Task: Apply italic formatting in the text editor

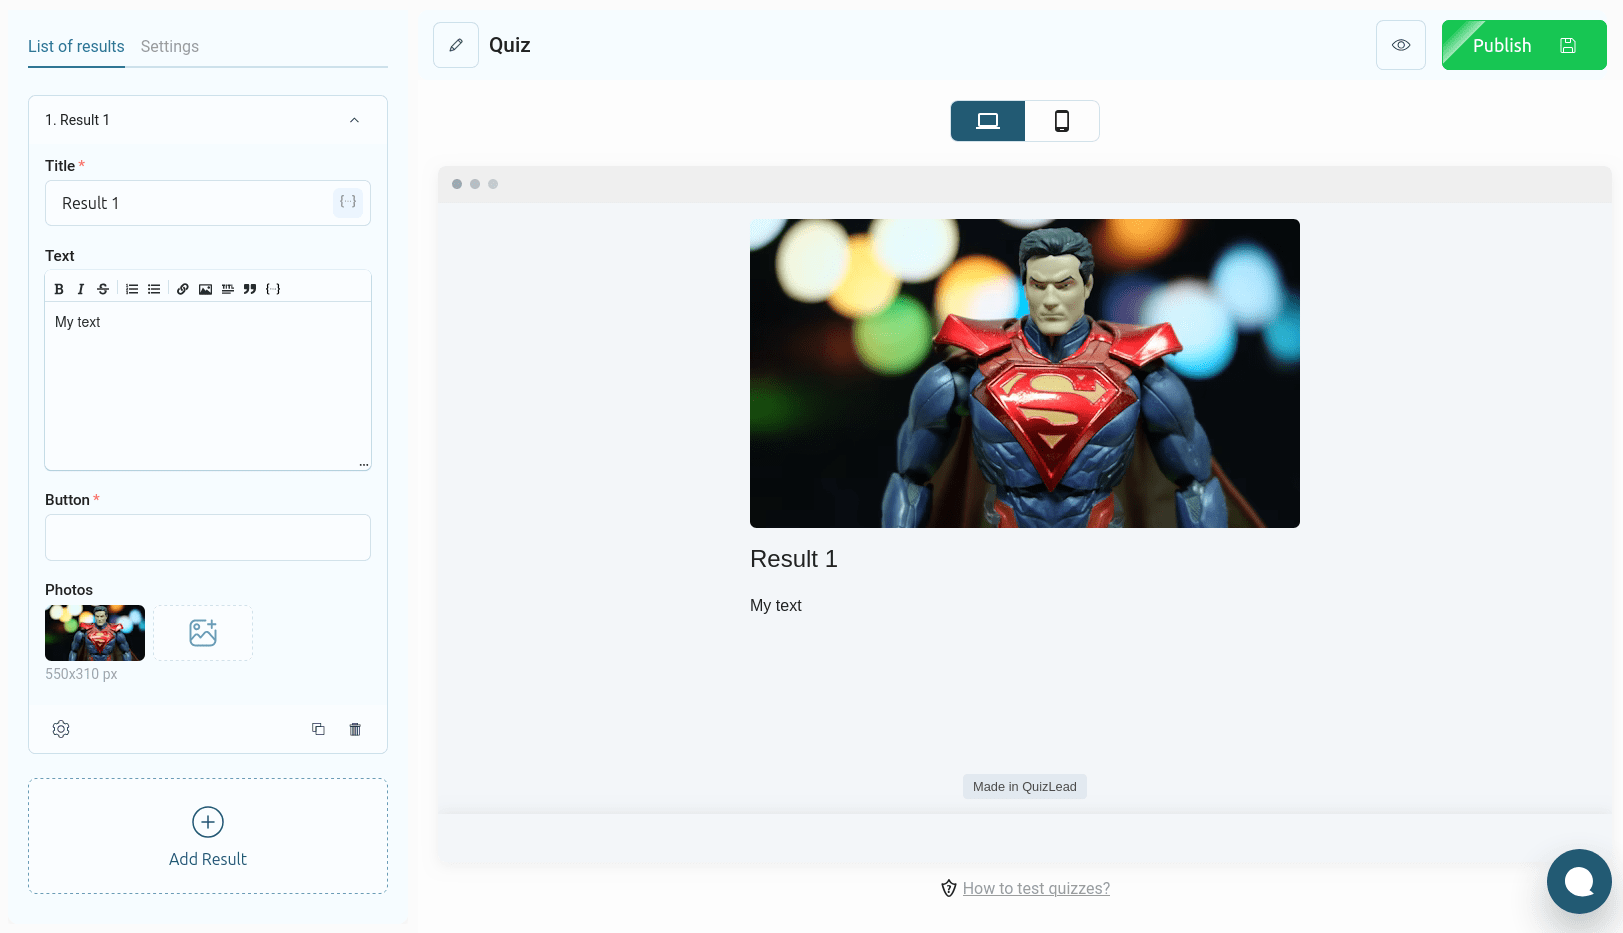Action: (x=81, y=289)
